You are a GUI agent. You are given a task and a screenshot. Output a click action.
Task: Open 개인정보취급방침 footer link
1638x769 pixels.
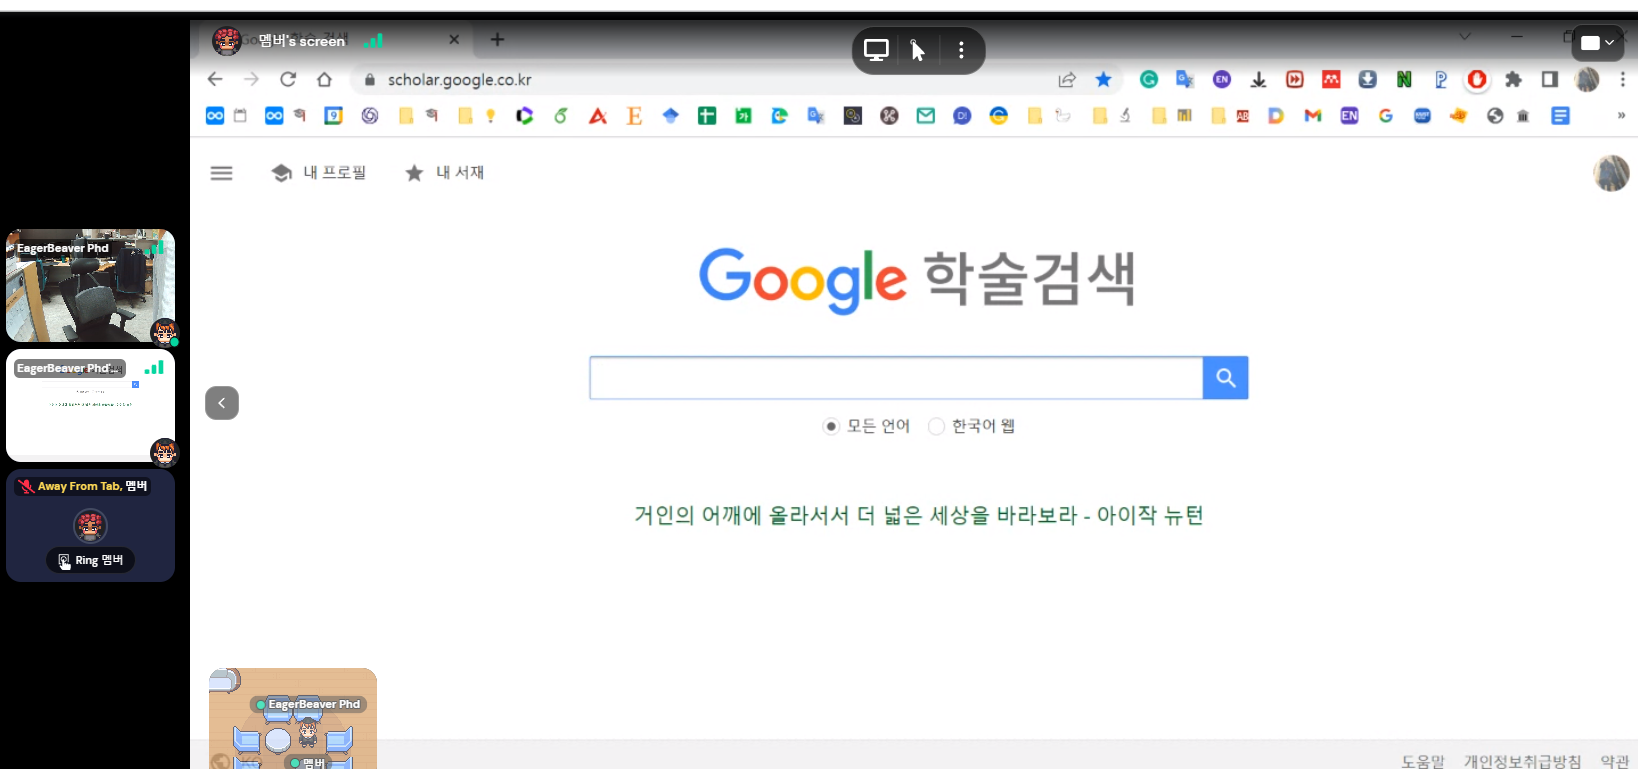pos(1523,761)
